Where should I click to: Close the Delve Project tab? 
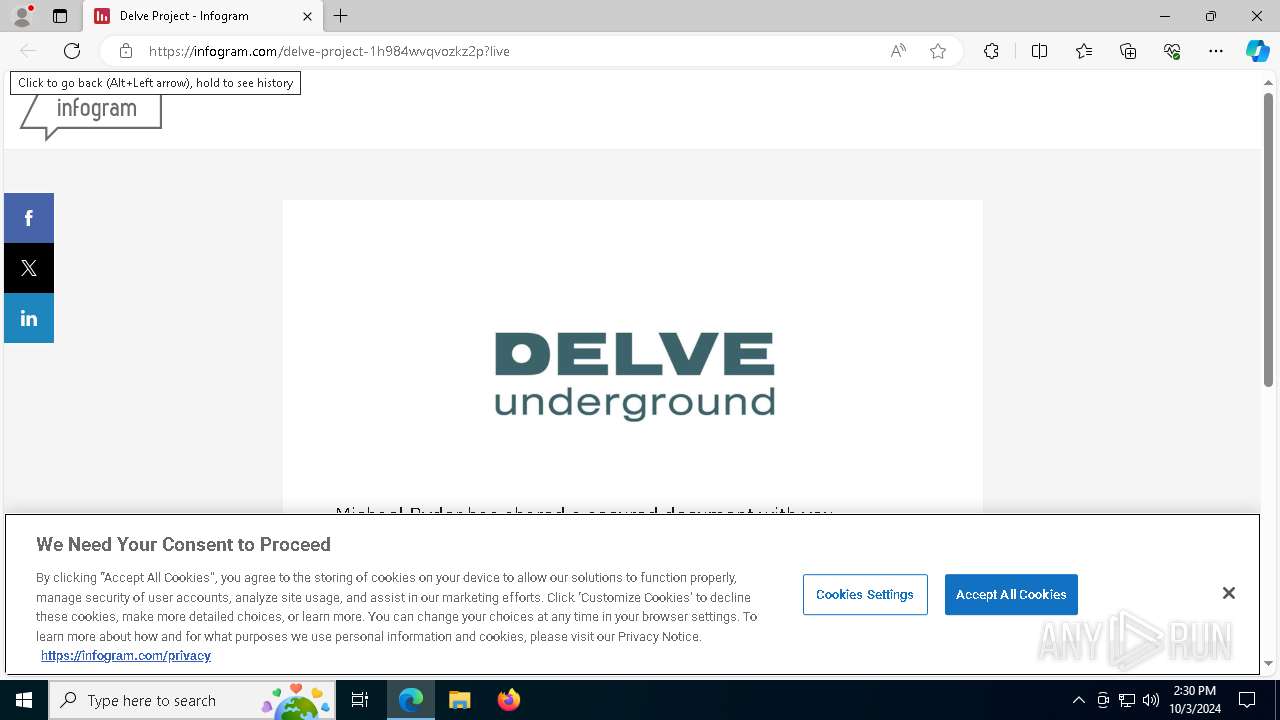pyautogui.click(x=307, y=16)
